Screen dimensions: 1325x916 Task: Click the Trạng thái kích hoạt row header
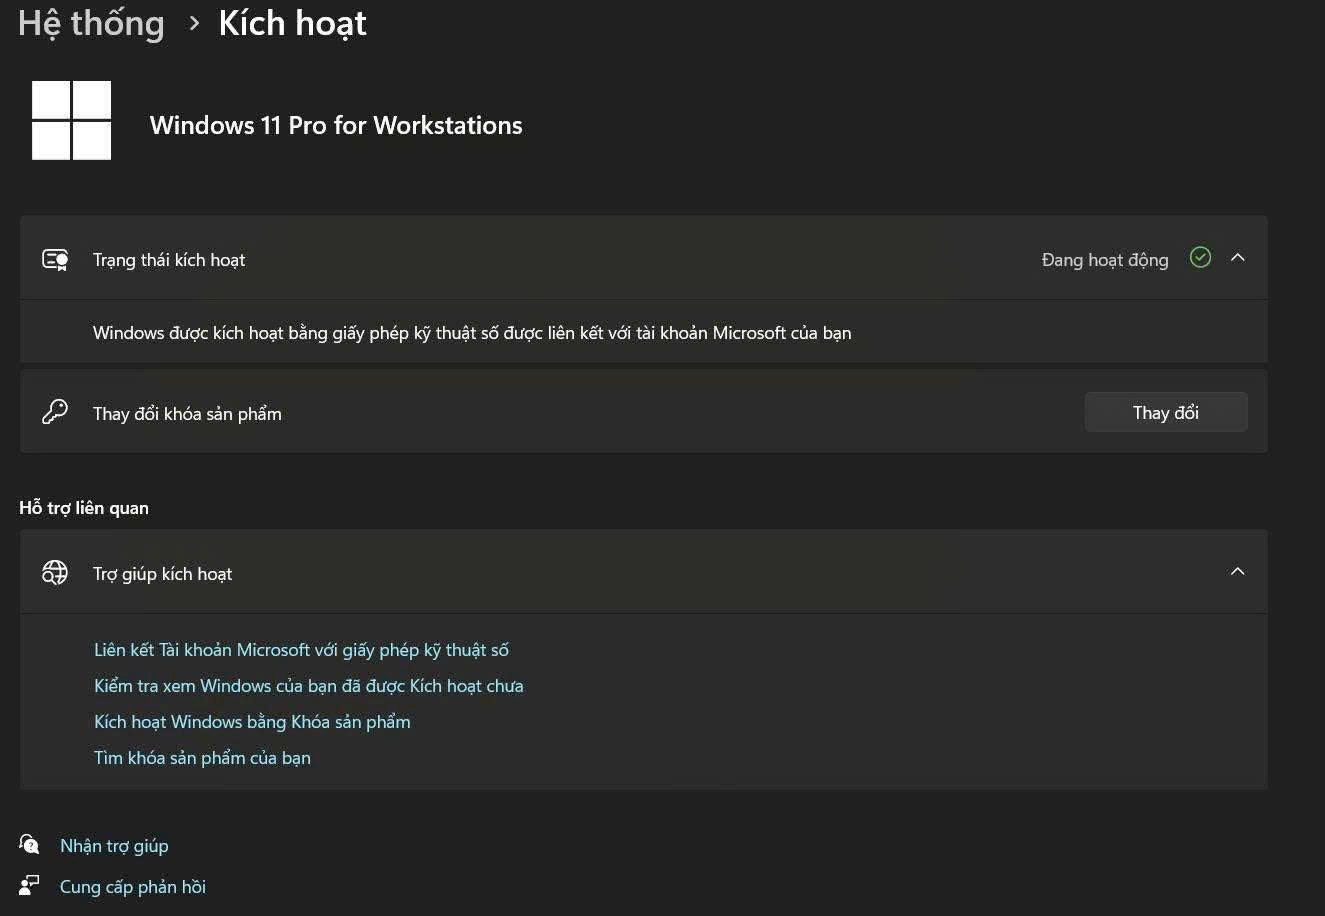(643, 258)
